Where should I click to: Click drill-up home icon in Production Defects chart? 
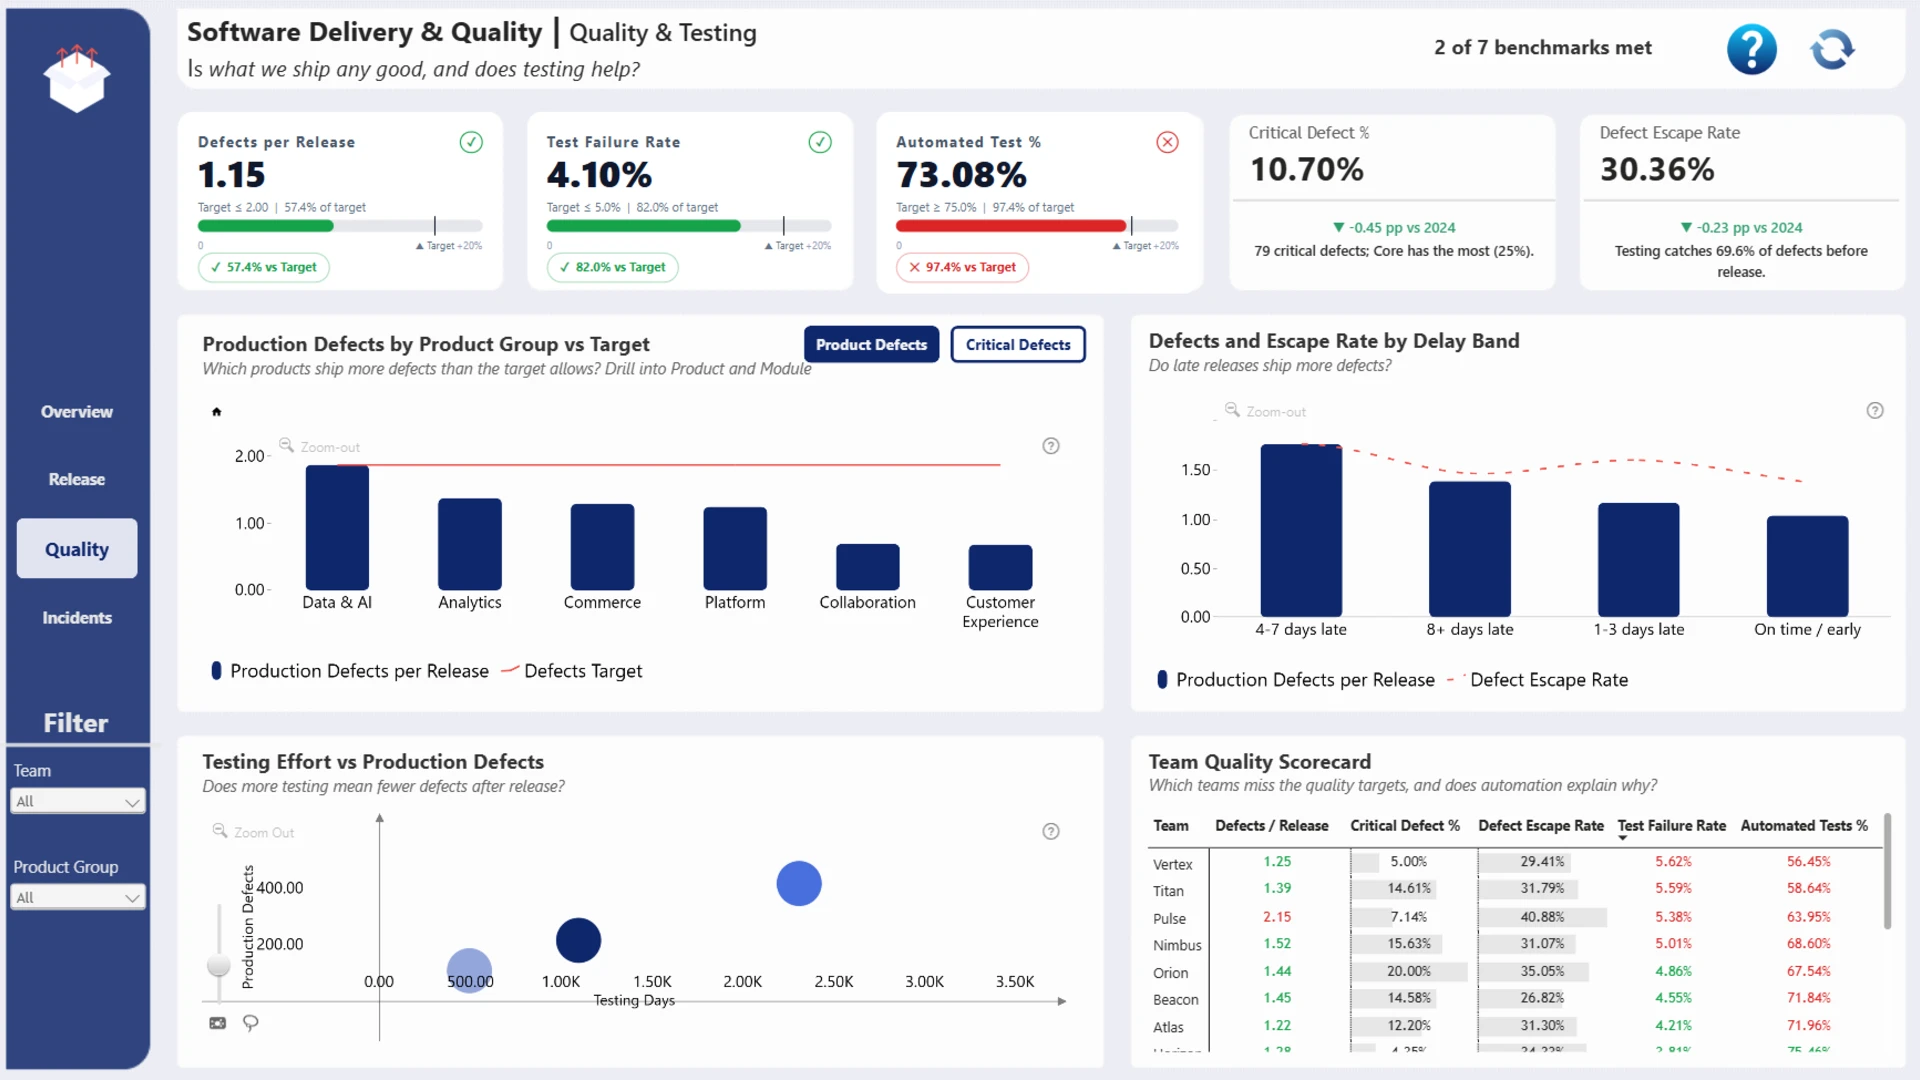click(216, 412)
